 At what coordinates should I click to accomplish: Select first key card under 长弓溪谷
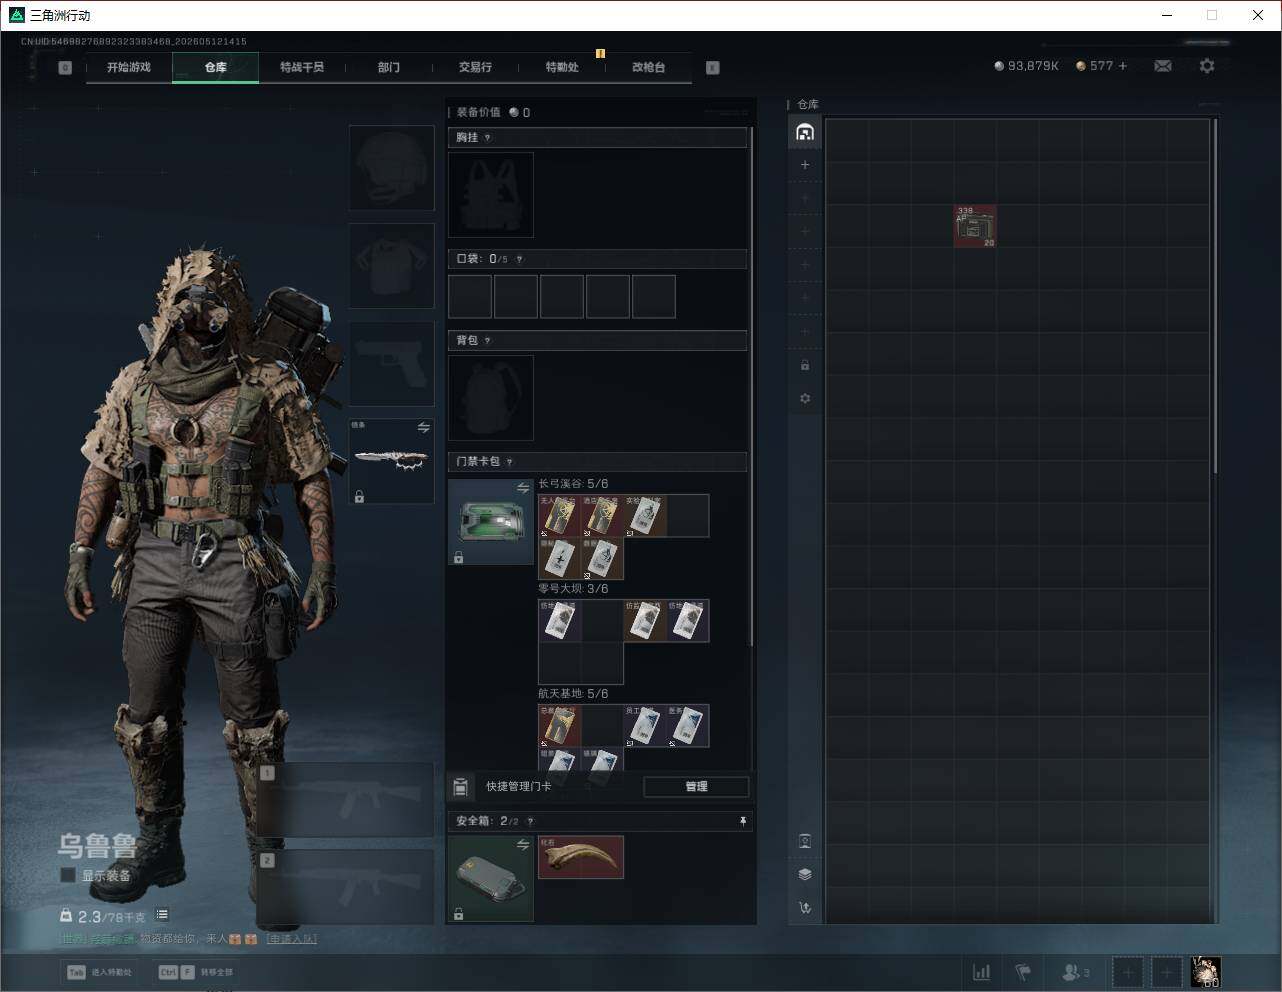(x=559, y=516)
